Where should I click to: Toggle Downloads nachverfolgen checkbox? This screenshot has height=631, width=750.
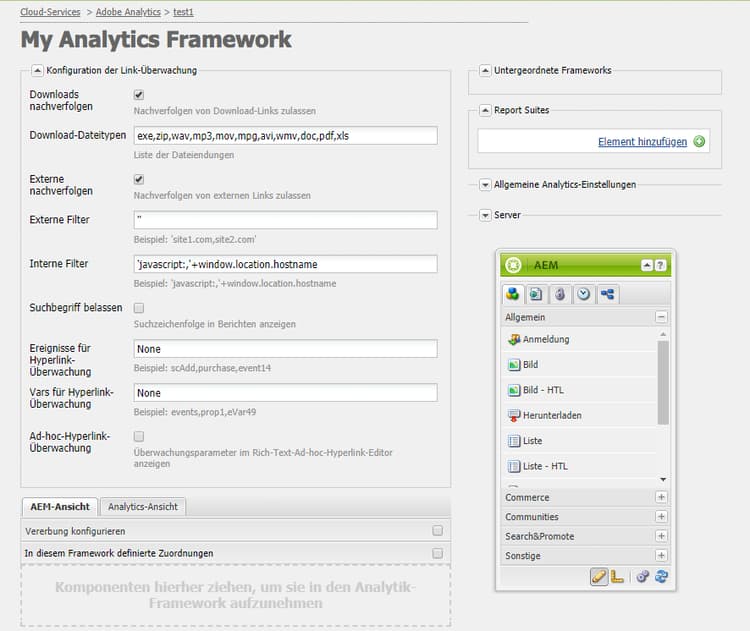(x=139, y=95)
